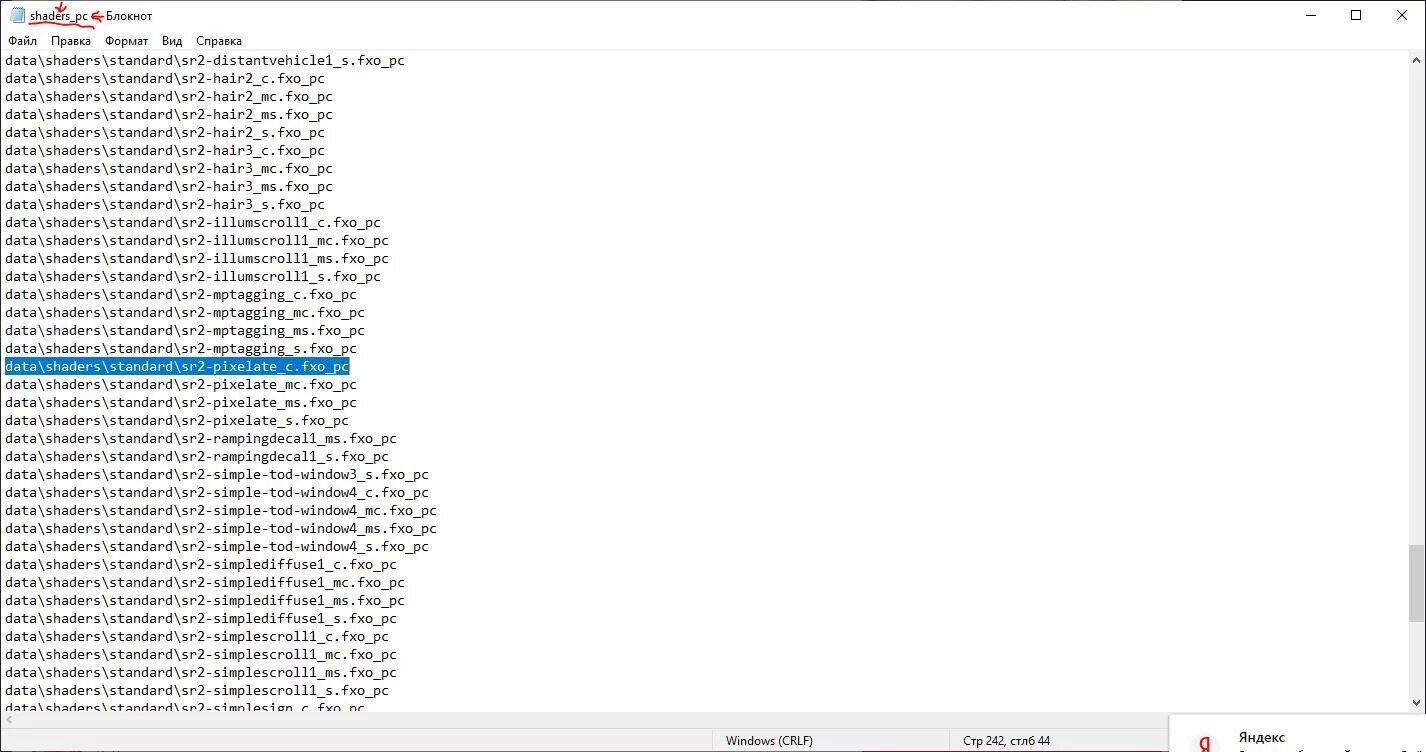Click line sr2-simplediffuse1_c.fxo_pc
The height and width of the screenshot is (752, 1426).
tap(201, 565)
